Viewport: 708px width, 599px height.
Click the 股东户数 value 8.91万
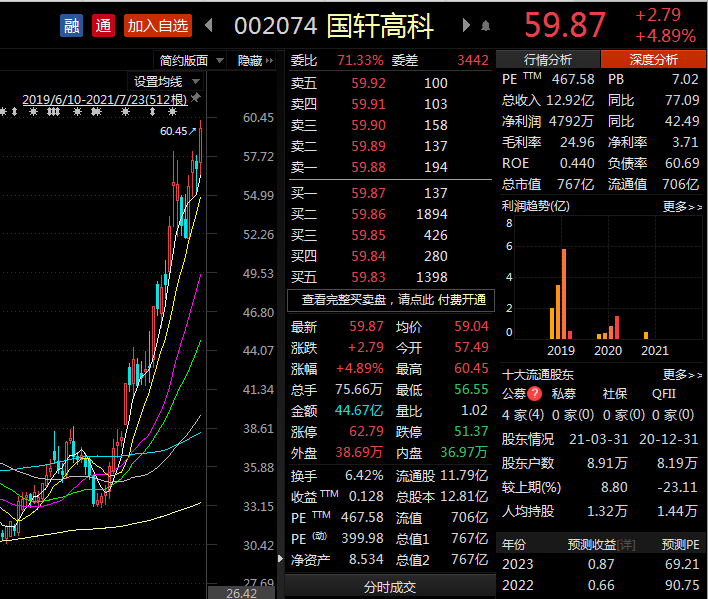(607, 463)
